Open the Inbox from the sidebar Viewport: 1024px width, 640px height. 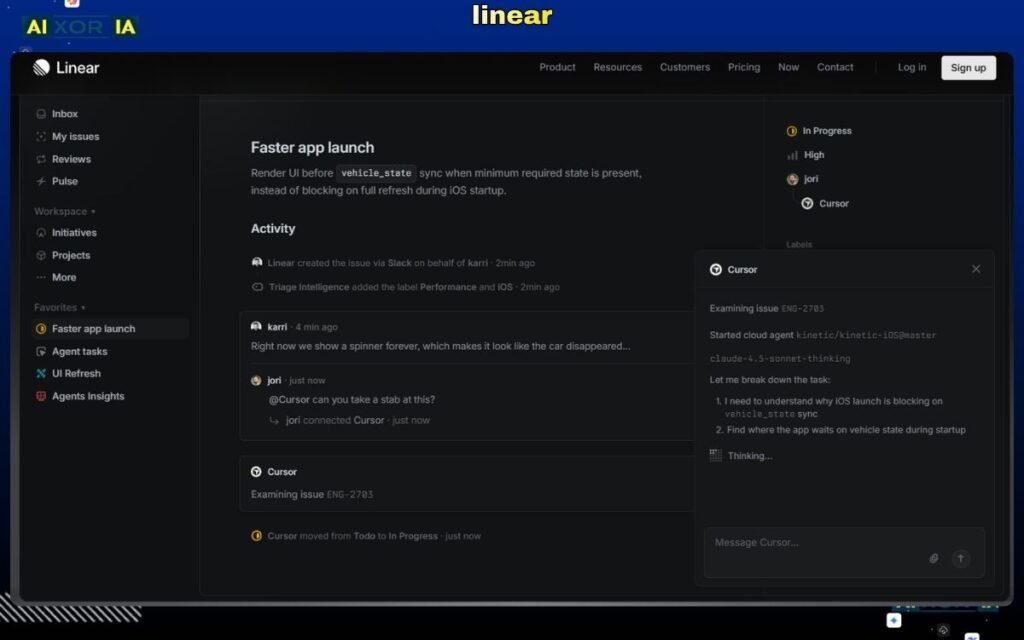click(x=41, y=113)
